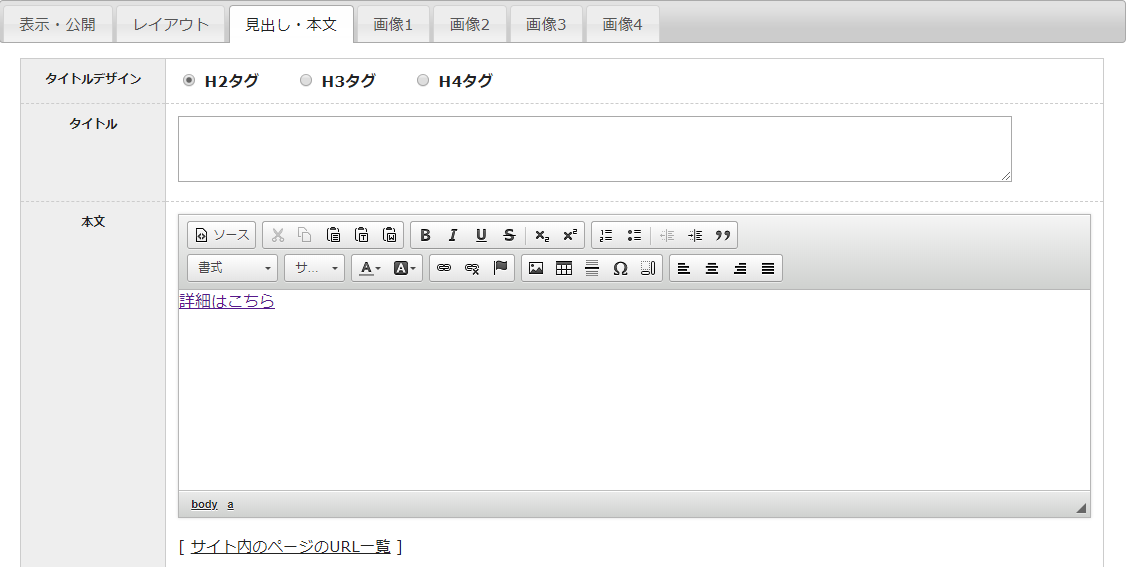This screenshot has width=1126, height=567.
Task: Center align the text
Action: point(712,268)
